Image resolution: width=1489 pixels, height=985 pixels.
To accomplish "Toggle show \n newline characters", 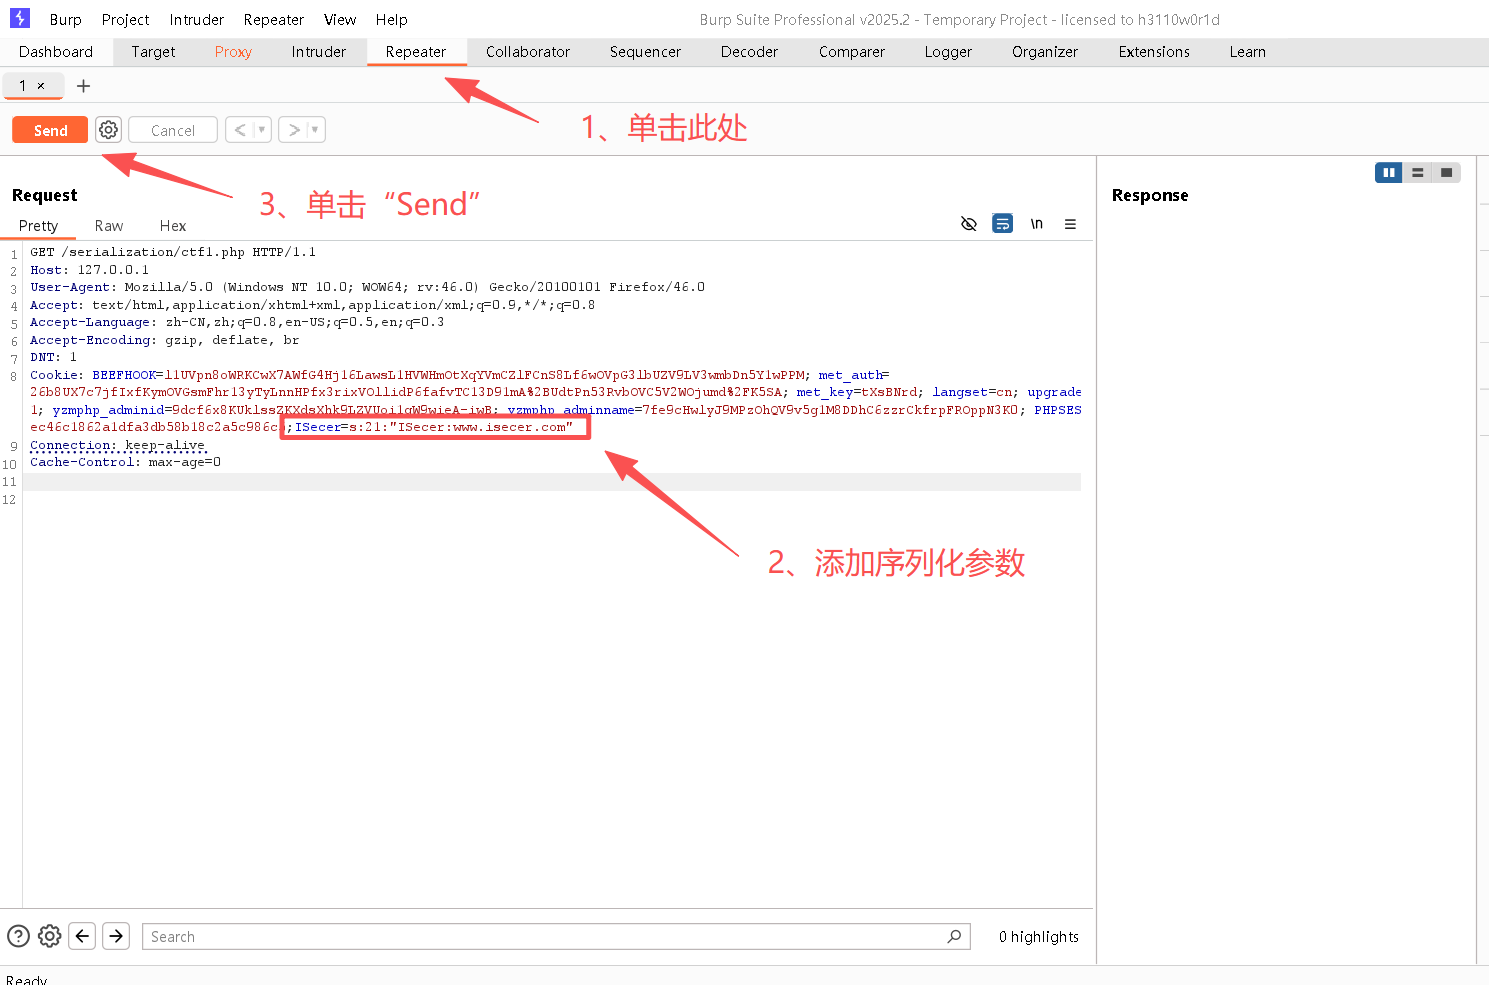I will tap(1037, 224).
